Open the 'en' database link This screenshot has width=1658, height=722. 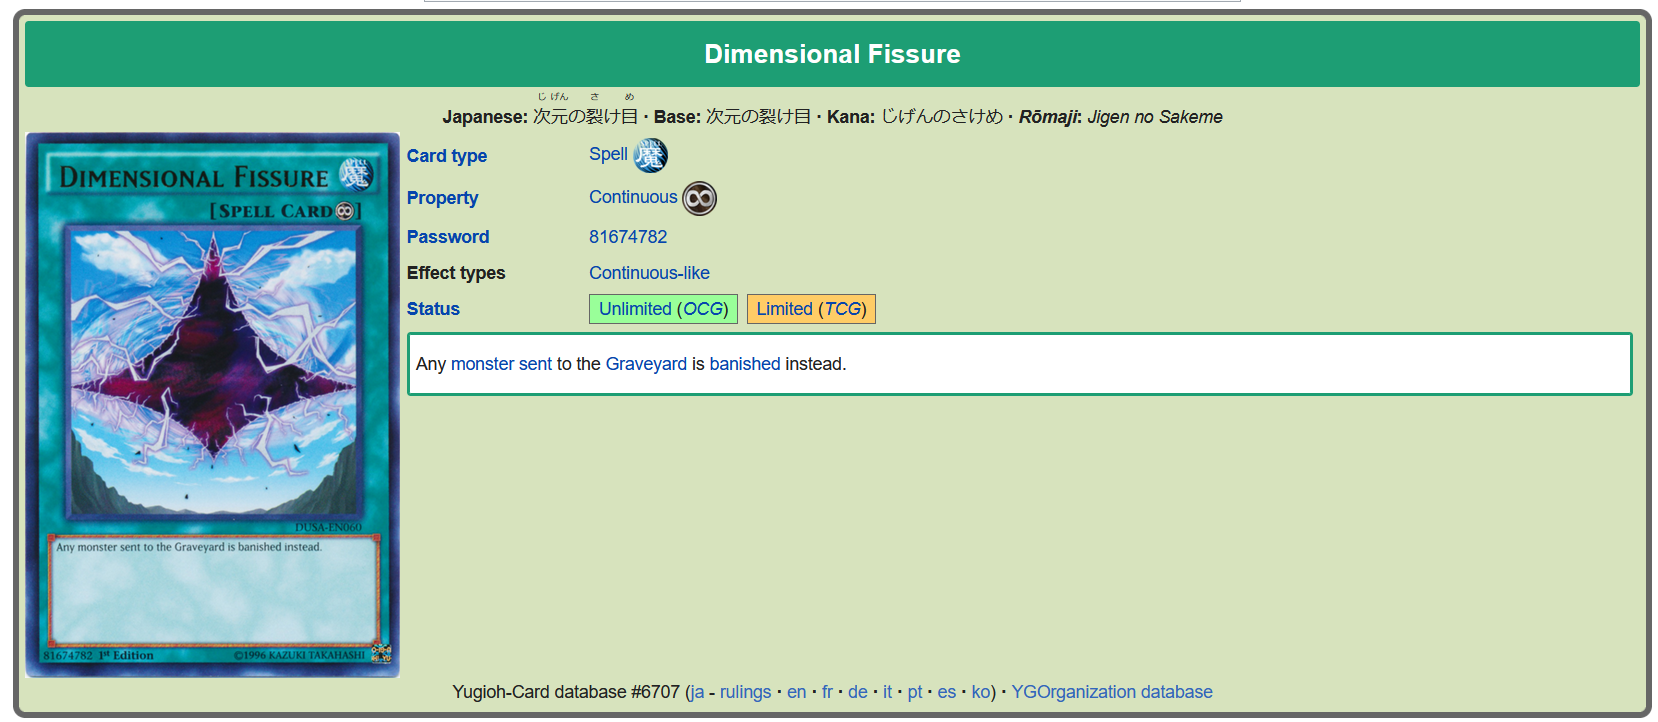(797, 692)
